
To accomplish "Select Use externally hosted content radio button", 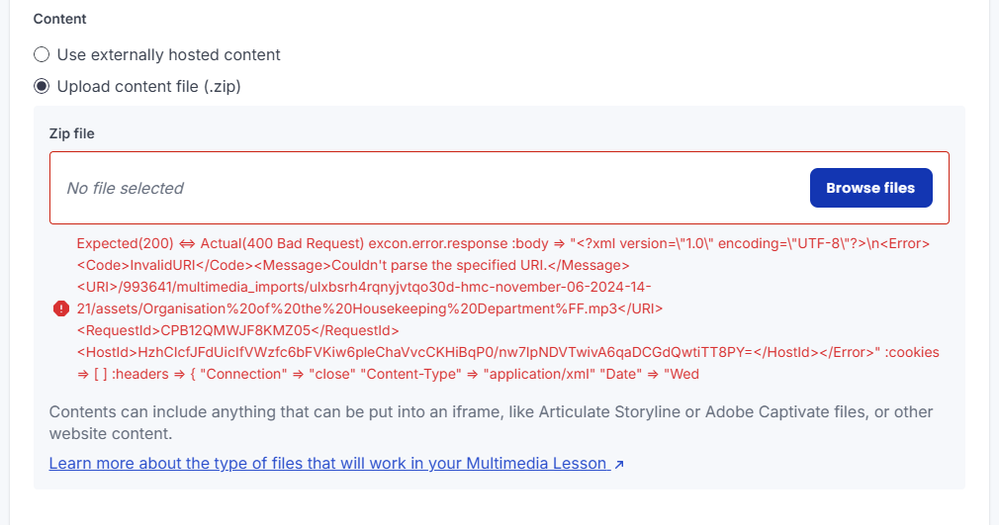I will [x=41, y=55].
